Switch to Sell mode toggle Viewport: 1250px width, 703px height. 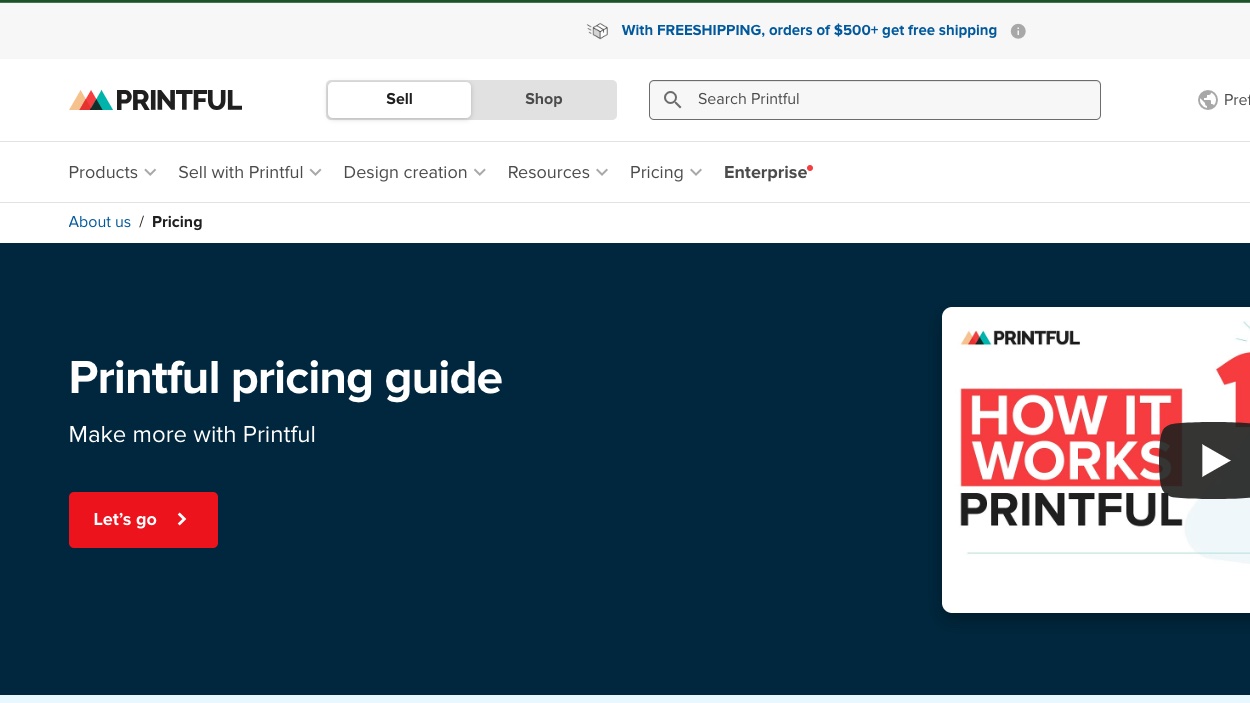399,99
